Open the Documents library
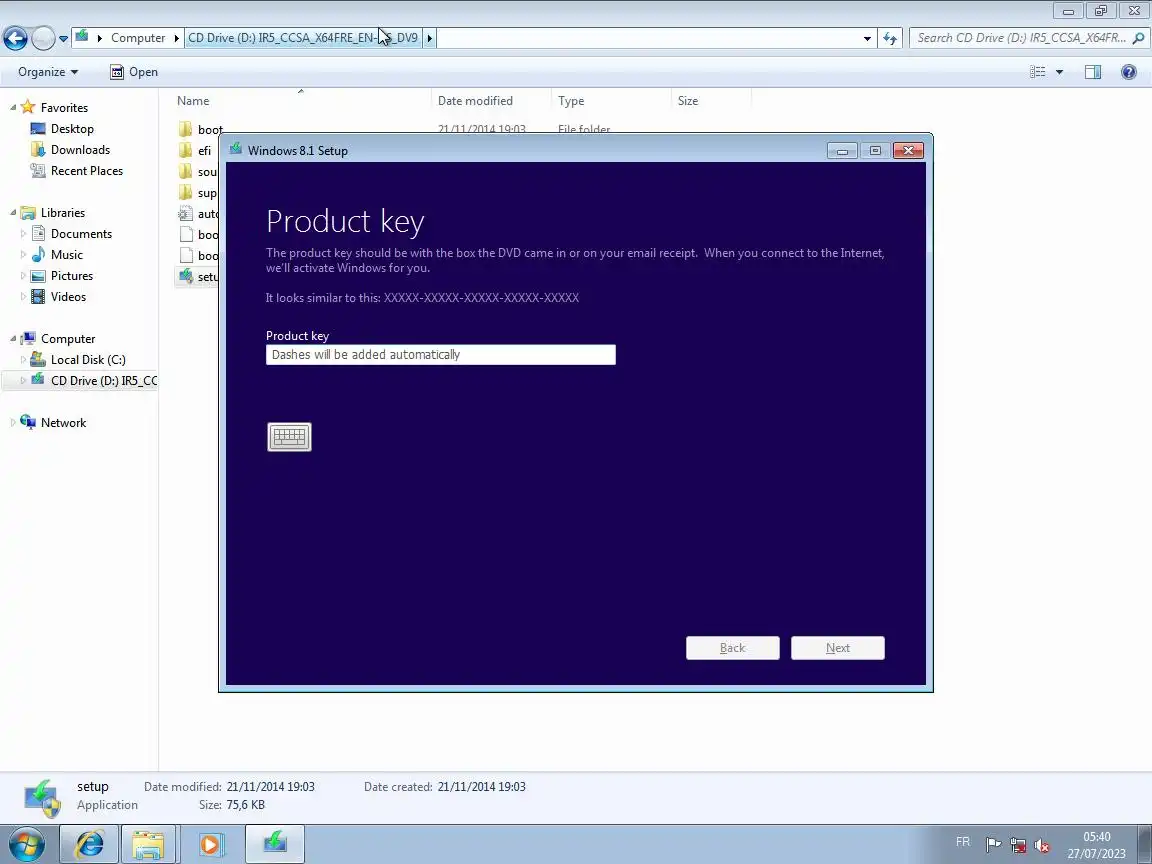The height and width of the screenshot is (864, 1152). 81,234
